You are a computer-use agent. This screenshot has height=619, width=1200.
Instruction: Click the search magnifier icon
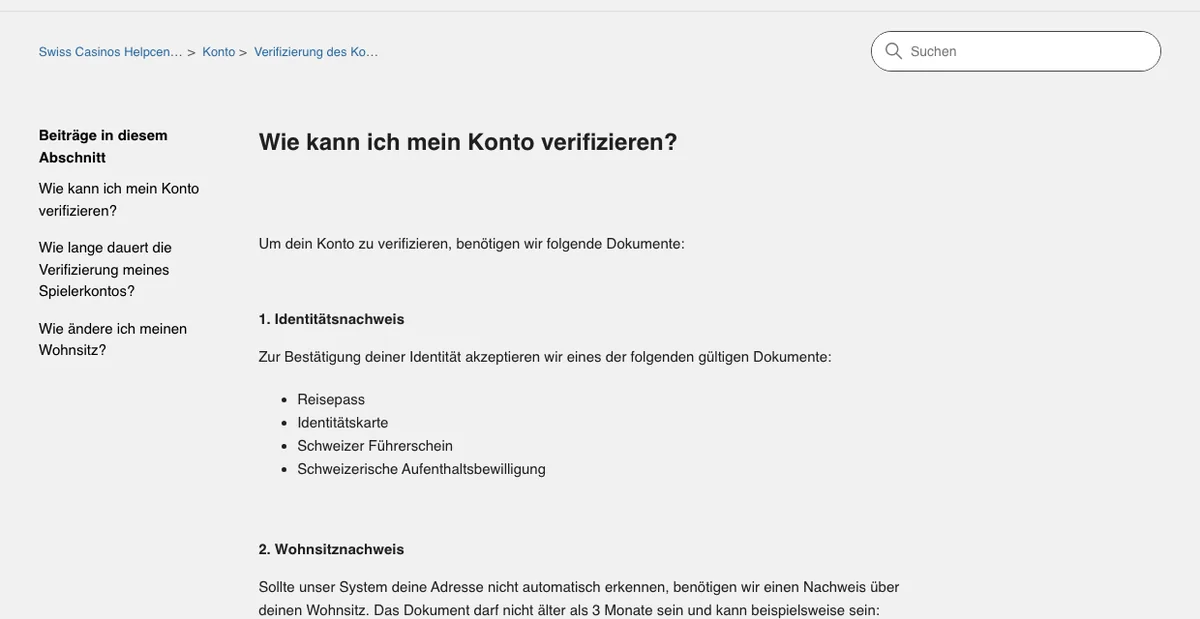point(894,51)
